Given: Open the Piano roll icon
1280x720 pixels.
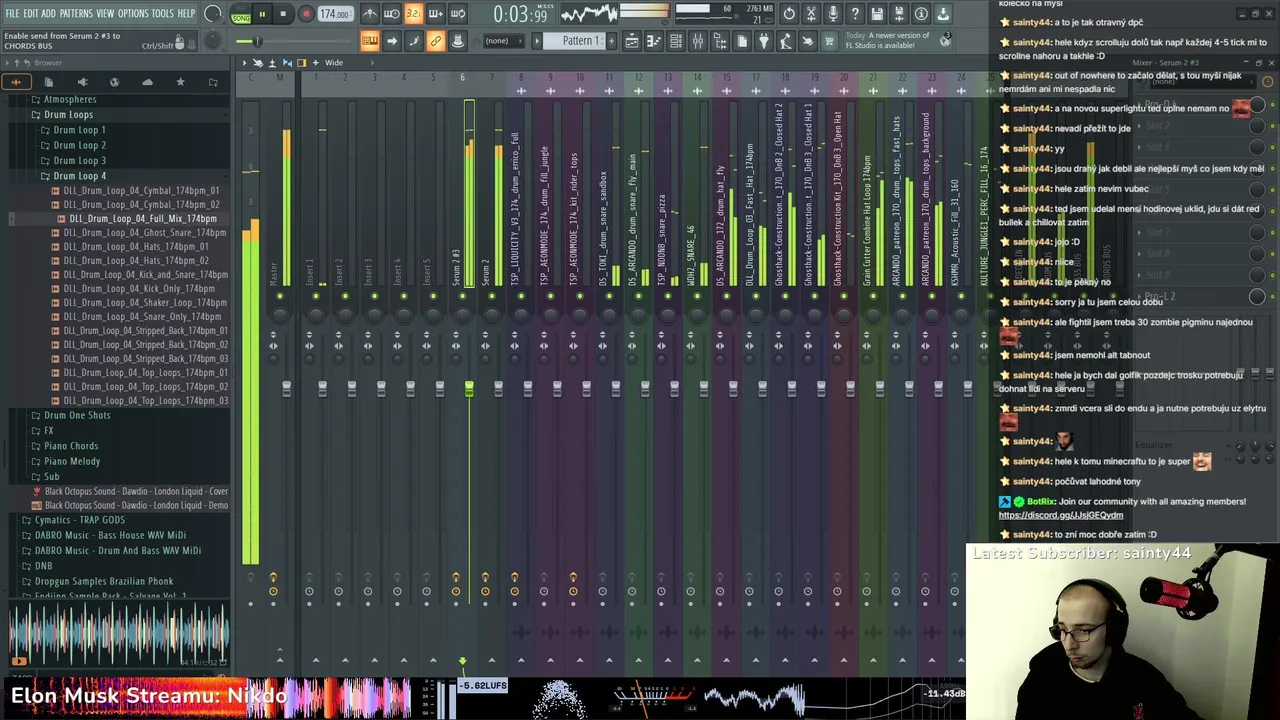Looking at the screenshot, I should pyautogui.click(x=654, y=41).
